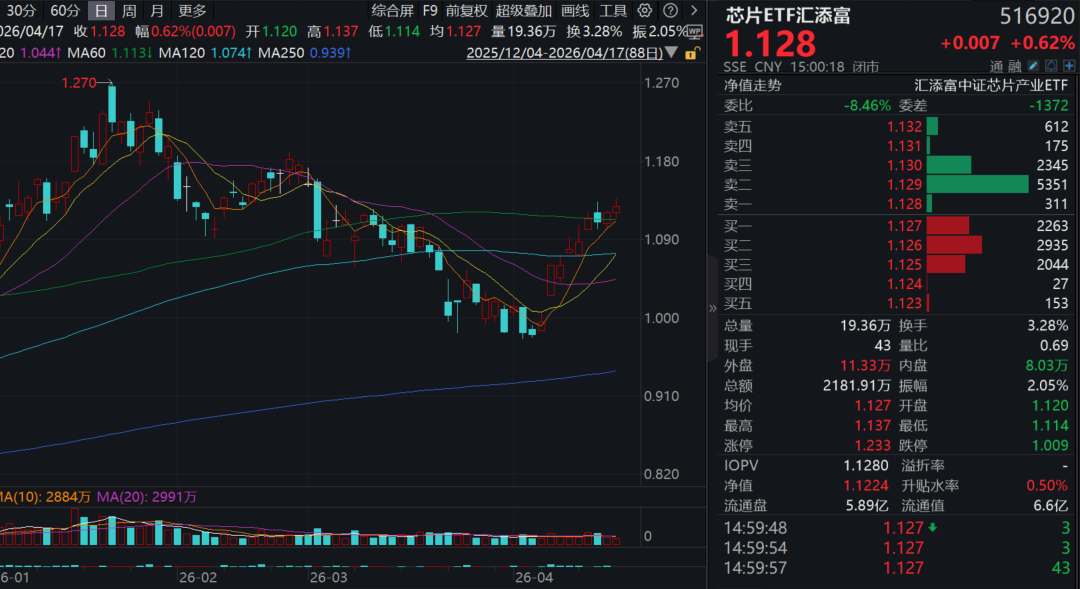Switch to the 周 weekly chart tab

[129, 11]
